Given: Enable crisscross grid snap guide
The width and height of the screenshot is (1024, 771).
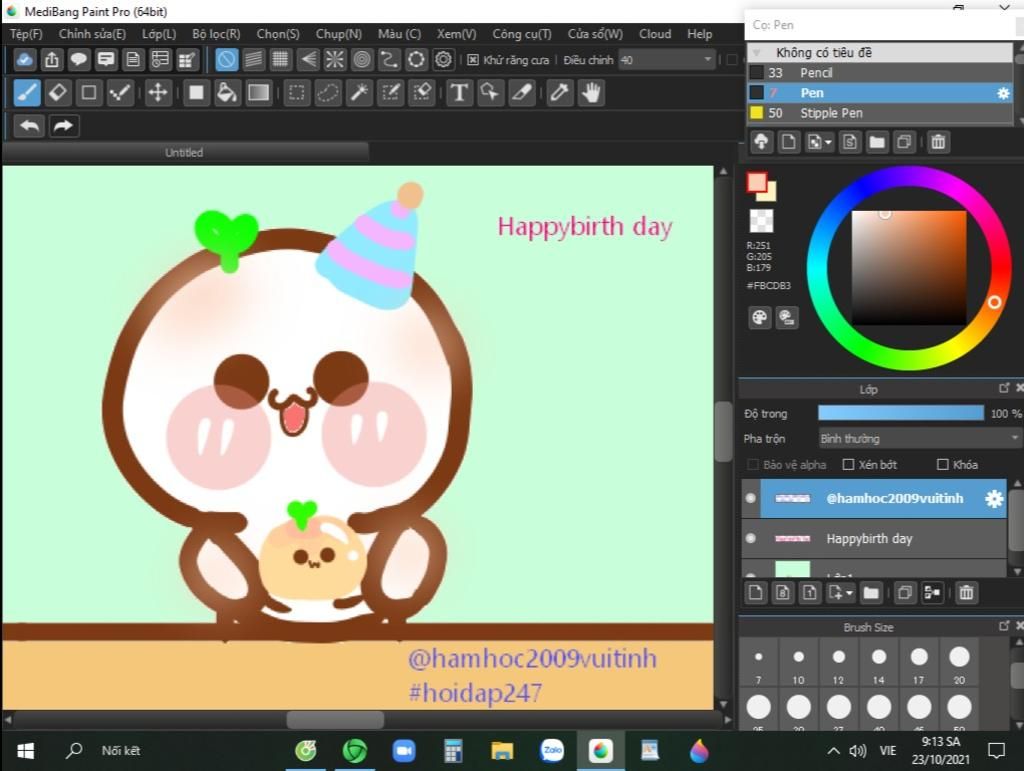Looking at the screenshot, I should point(280,60).
